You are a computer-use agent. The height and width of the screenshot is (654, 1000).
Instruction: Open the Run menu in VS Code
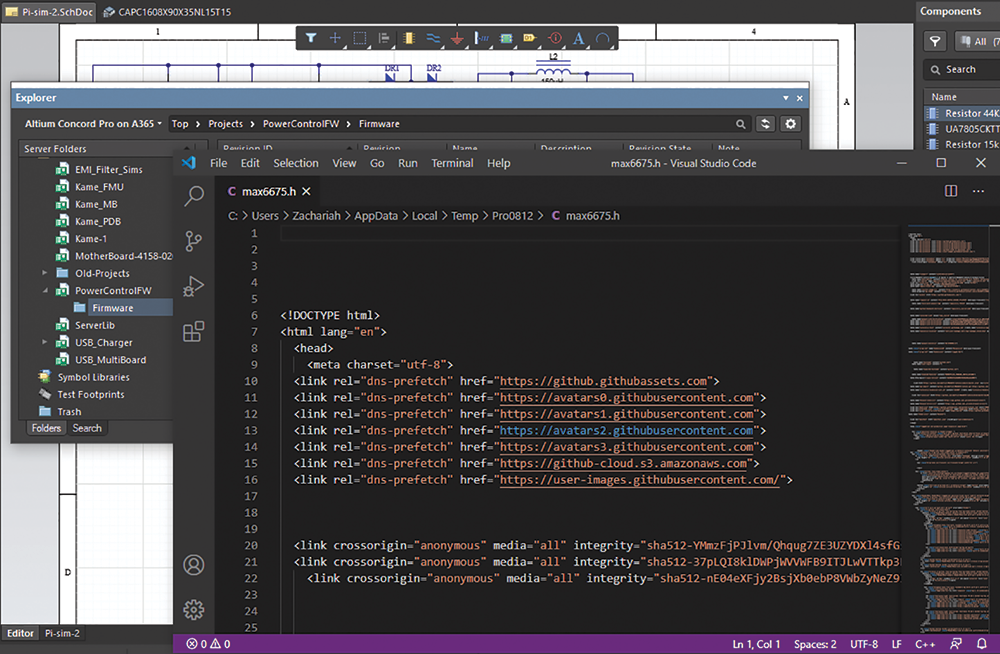point(408,163)
